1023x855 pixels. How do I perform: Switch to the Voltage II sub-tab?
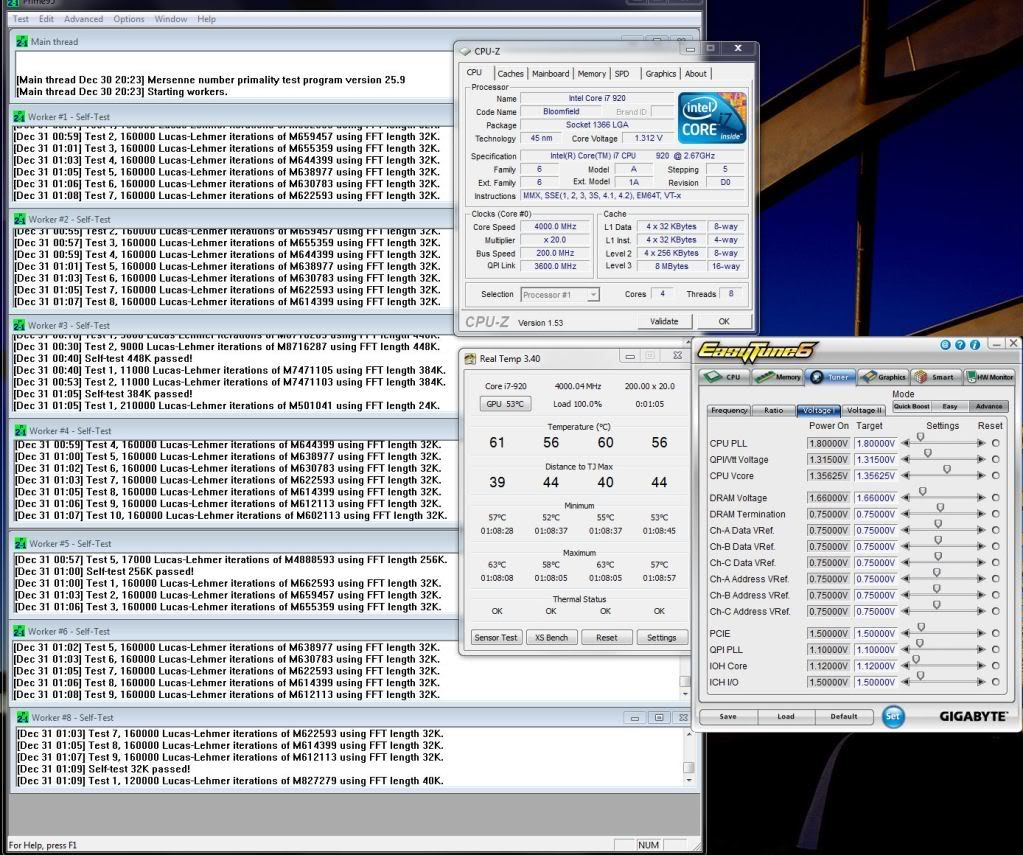coord(864,411)
